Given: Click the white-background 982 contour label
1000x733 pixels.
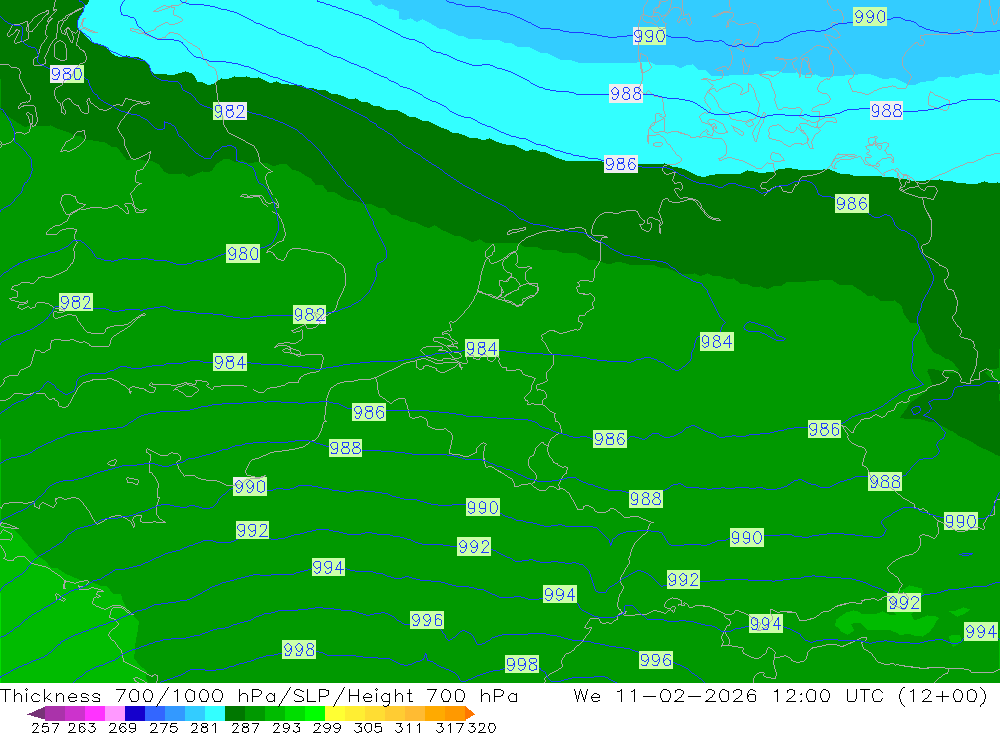Looking at the screenshot, I should pyautogui.click(x=230, y=111).
